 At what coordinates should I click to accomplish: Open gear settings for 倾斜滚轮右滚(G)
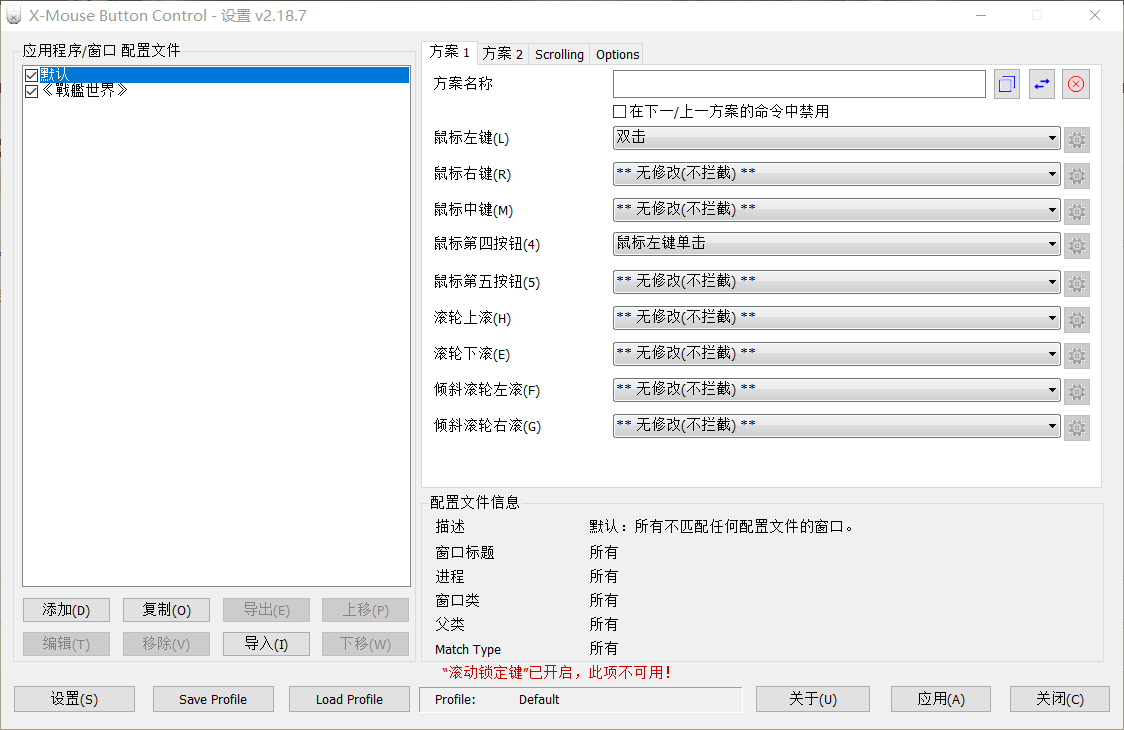click(1077, 428)
